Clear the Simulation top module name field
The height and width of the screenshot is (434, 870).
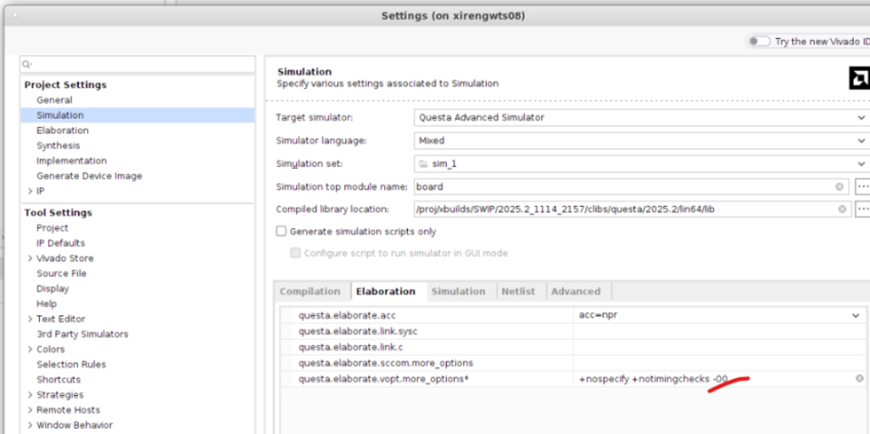[839, 187]
